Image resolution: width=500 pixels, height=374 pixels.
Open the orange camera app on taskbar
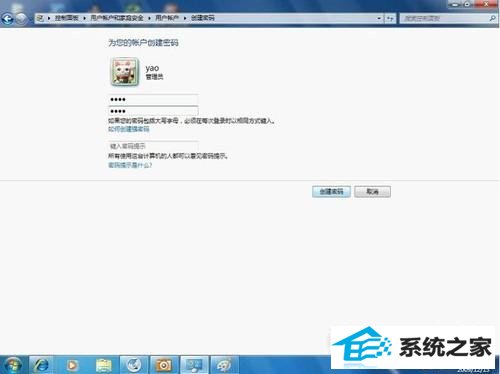coord(164,365)
